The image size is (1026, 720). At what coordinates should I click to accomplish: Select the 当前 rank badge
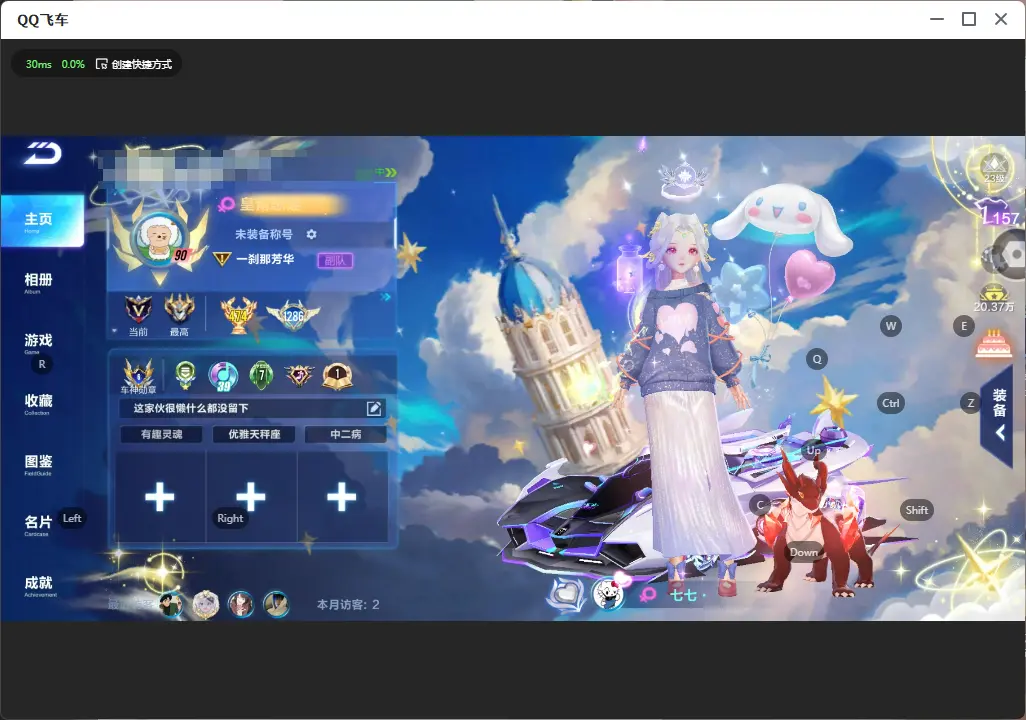(138, 314)
